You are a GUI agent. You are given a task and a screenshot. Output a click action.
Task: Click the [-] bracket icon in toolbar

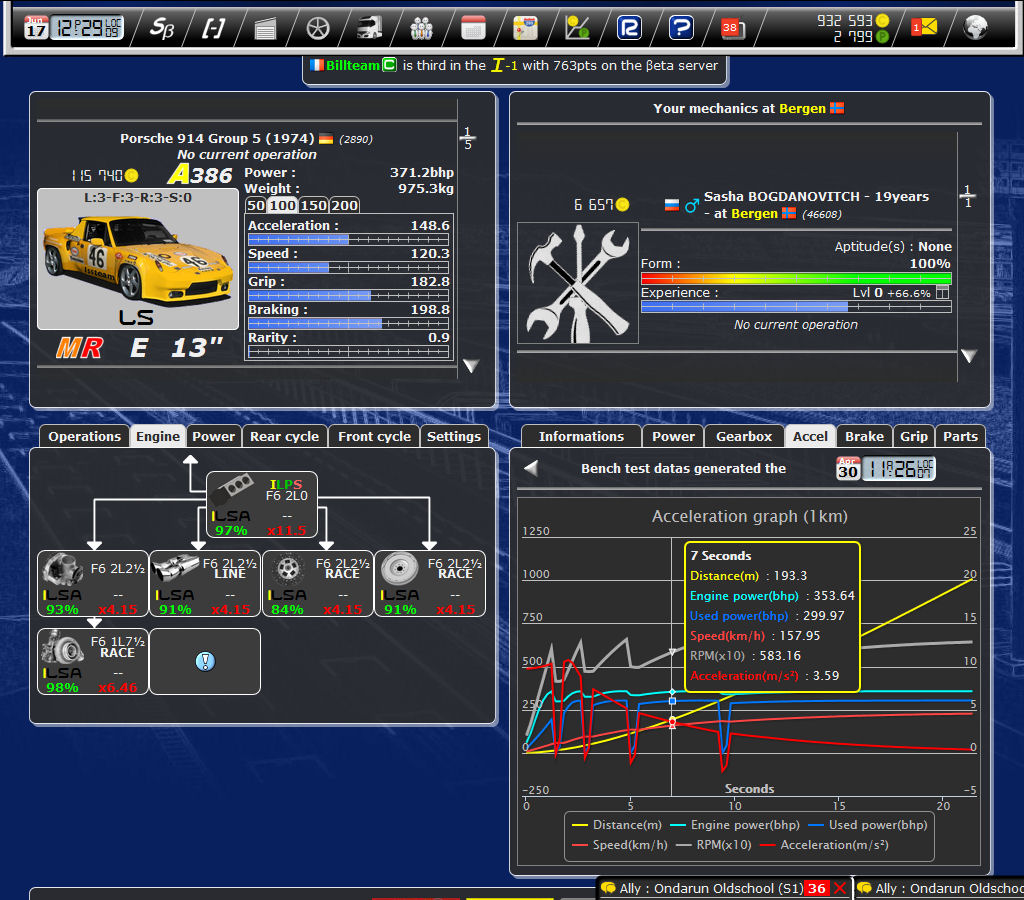pos(213,28)
